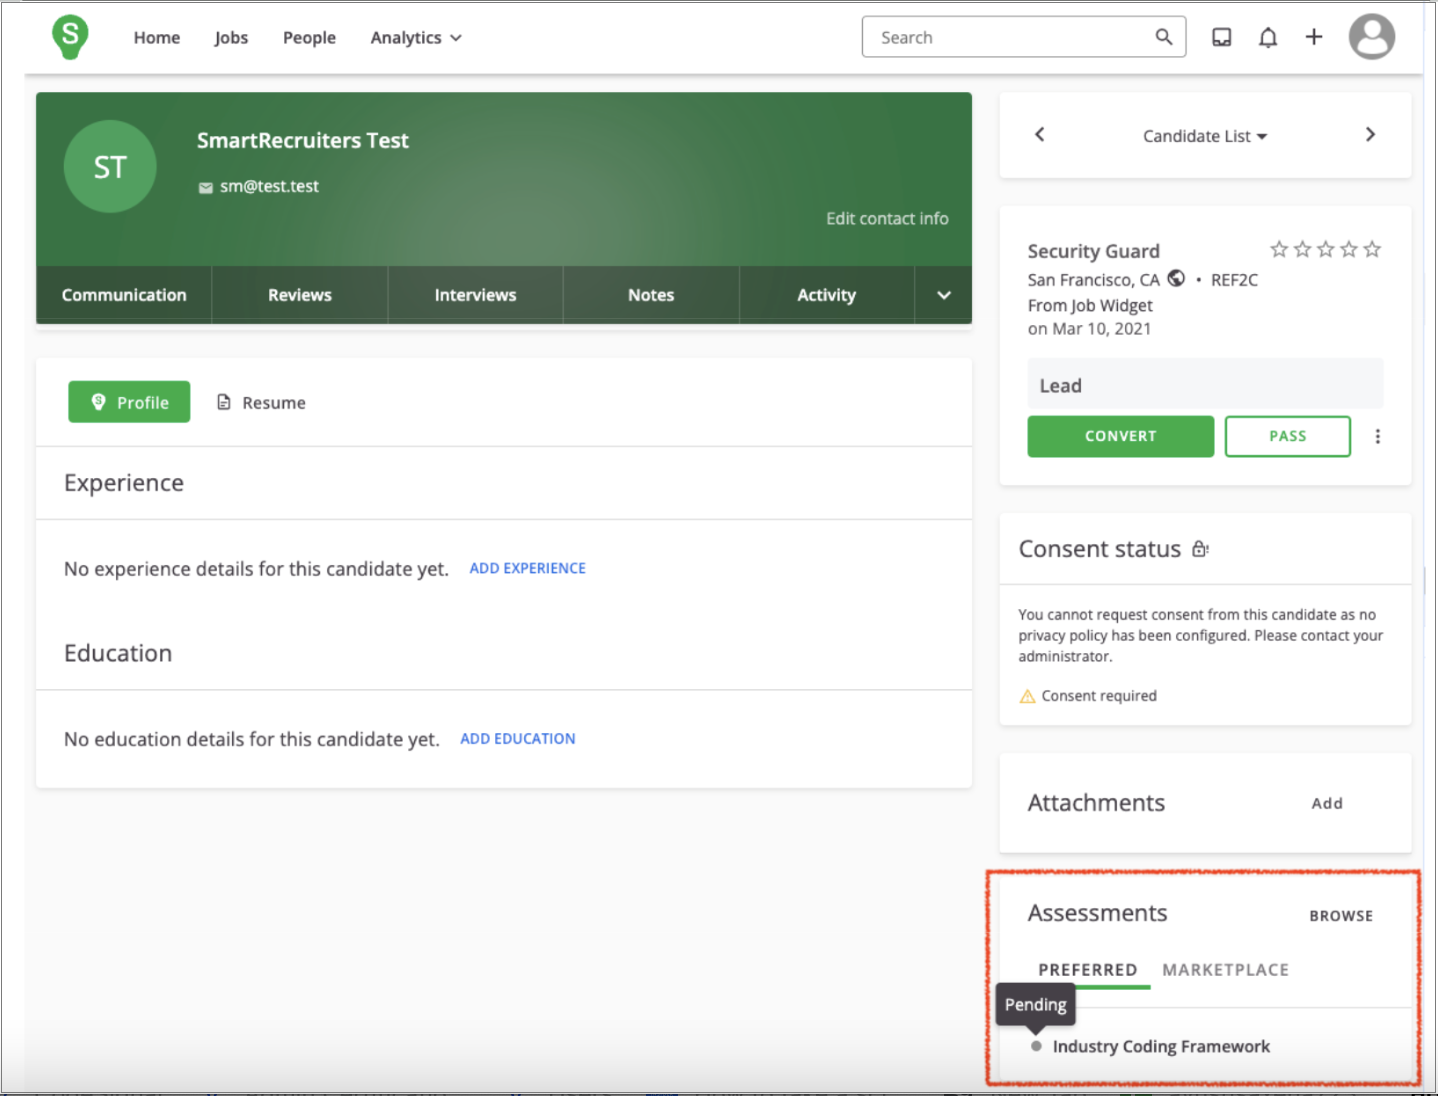Image resolution: width=1438 pixels, height=1096 pixels.
Task: Open the Jobs menu
Action: 231,37
